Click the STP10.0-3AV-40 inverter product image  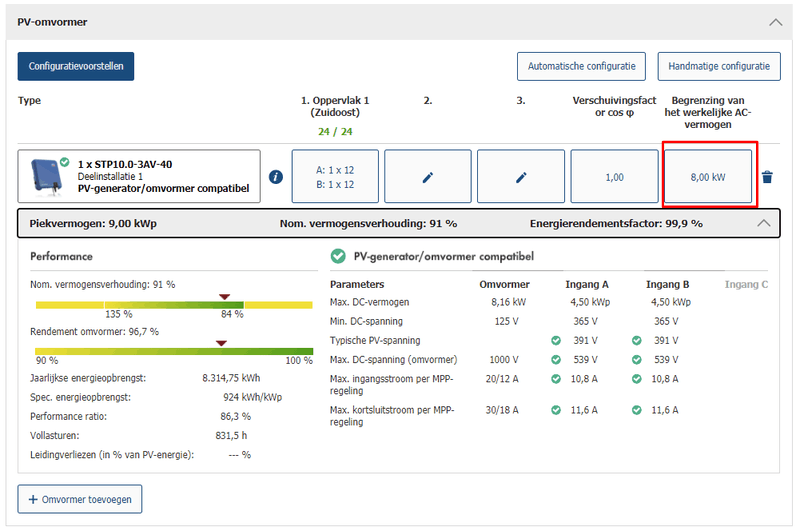[47, 176]
